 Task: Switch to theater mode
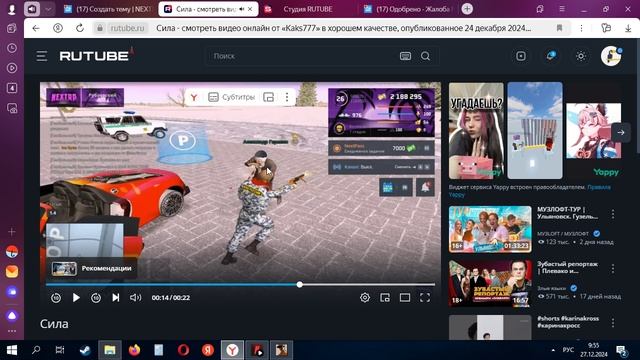coord(405,298)
